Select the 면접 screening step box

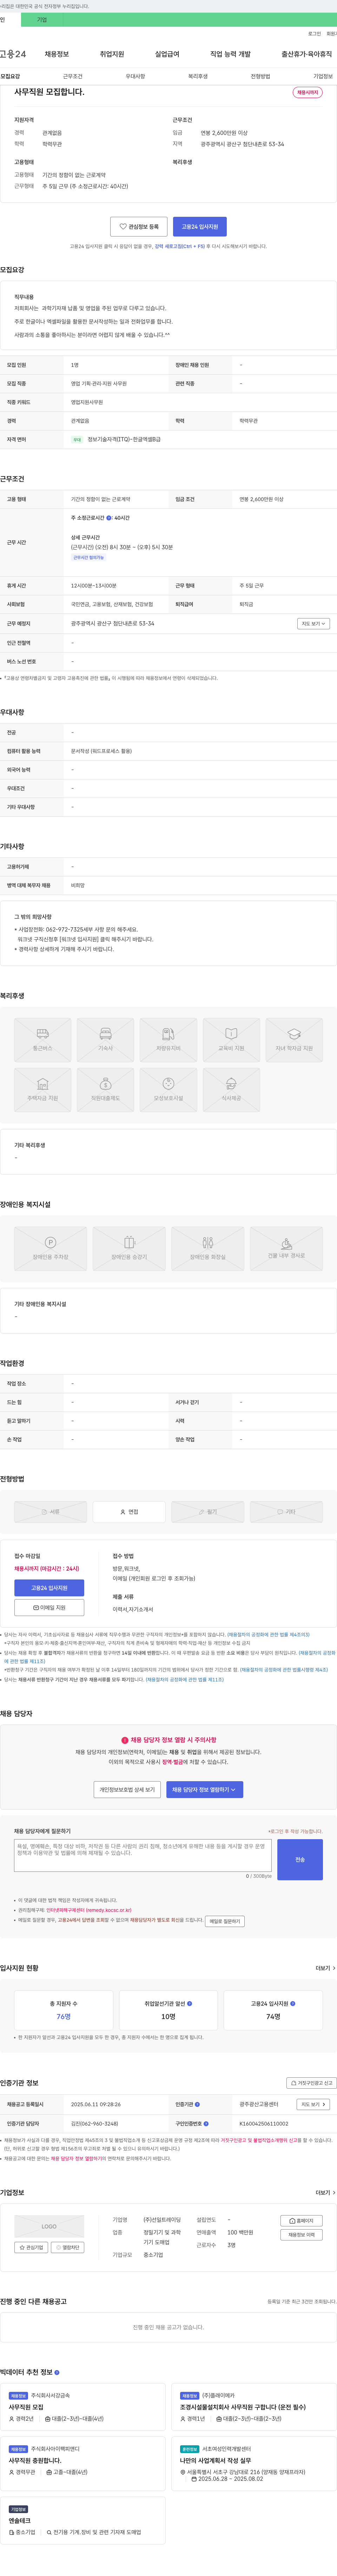click(x=129, y=1512)
